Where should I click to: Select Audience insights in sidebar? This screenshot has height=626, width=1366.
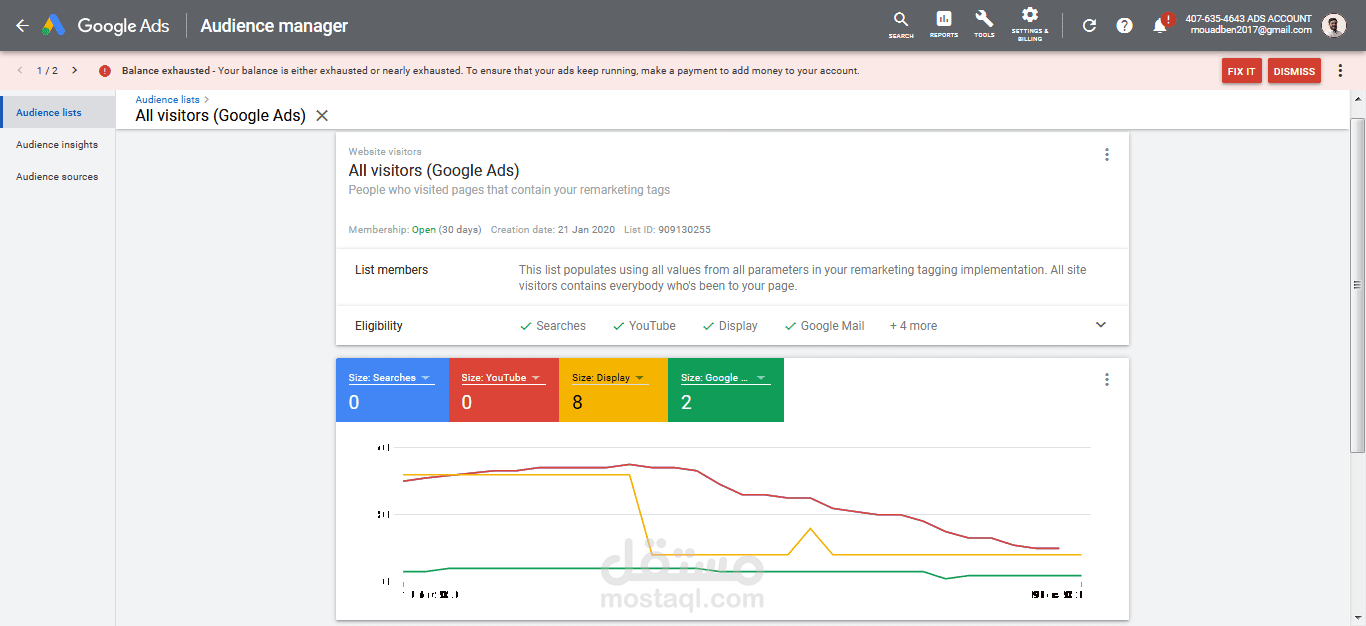[58, 144]
